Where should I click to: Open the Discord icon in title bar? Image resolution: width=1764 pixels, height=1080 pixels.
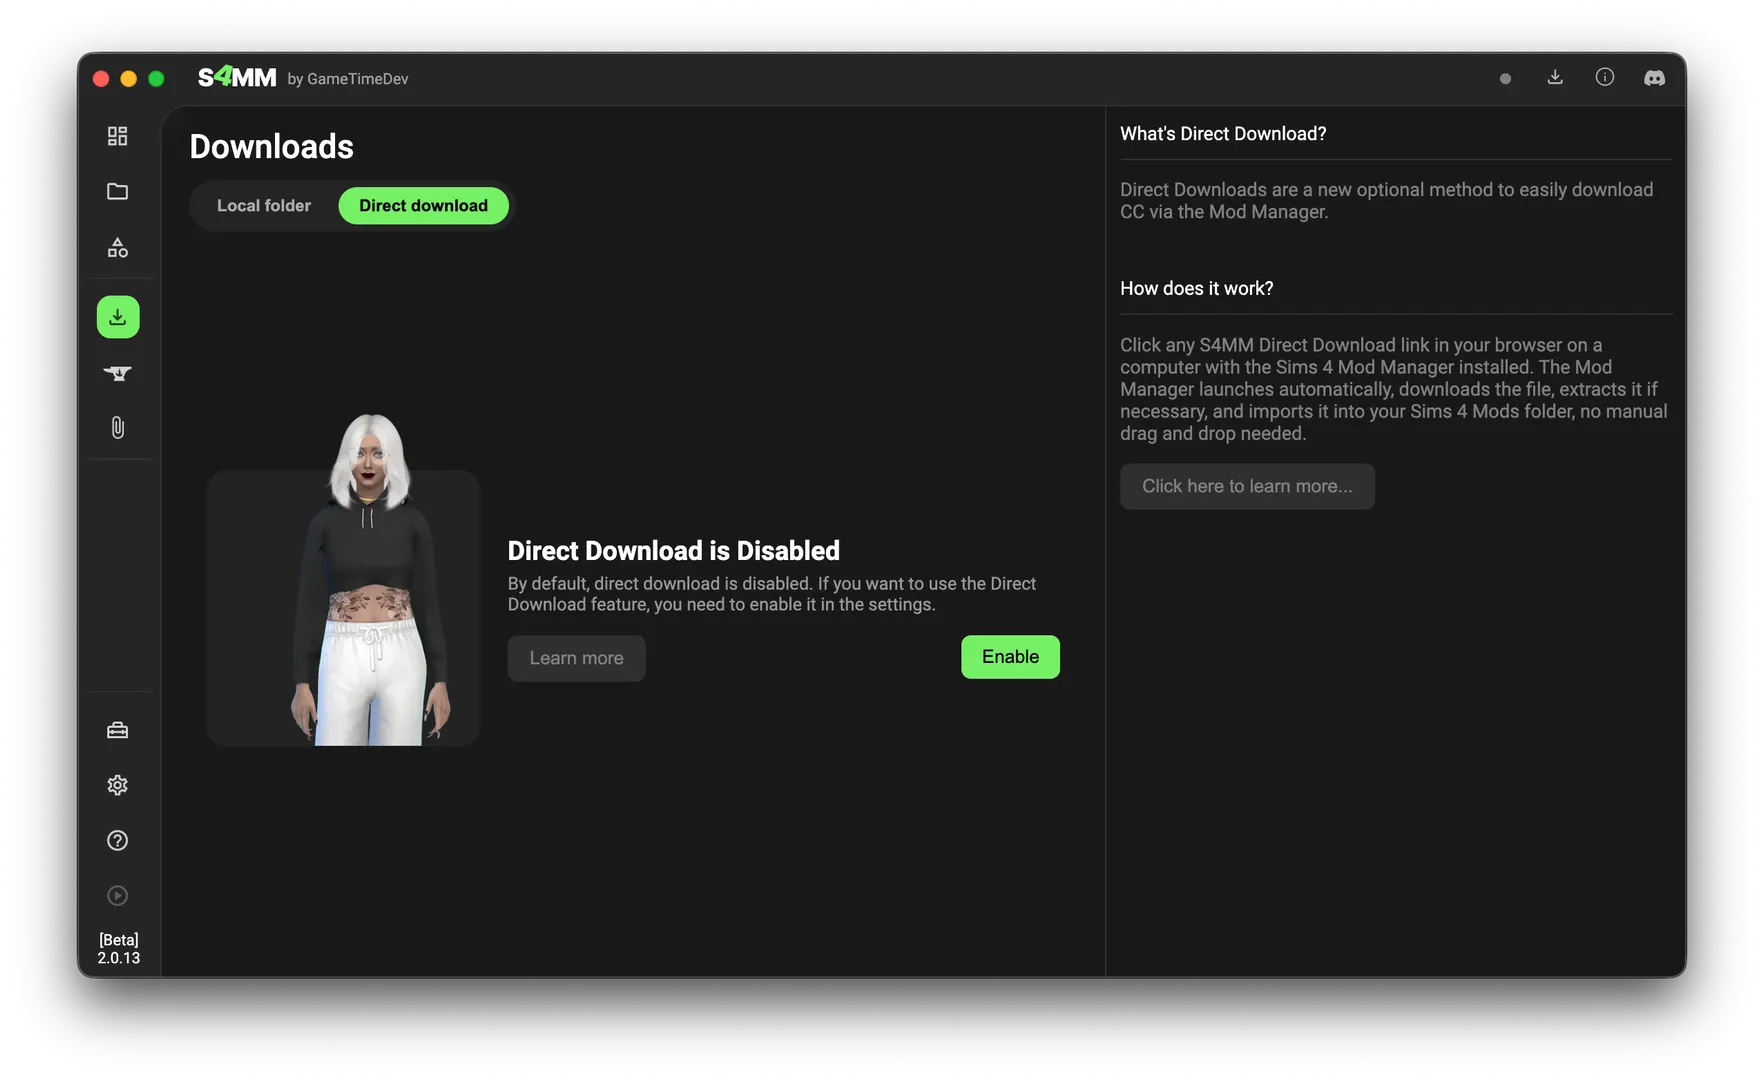coord(1655,78)
